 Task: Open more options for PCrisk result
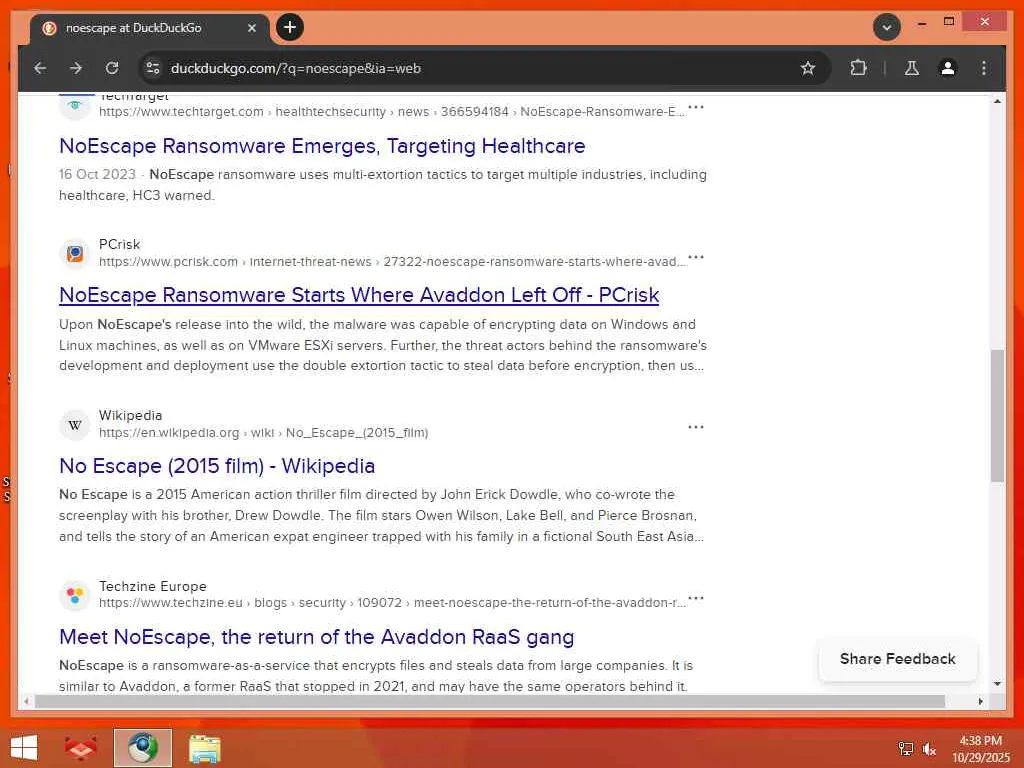[x=696, y=257]
